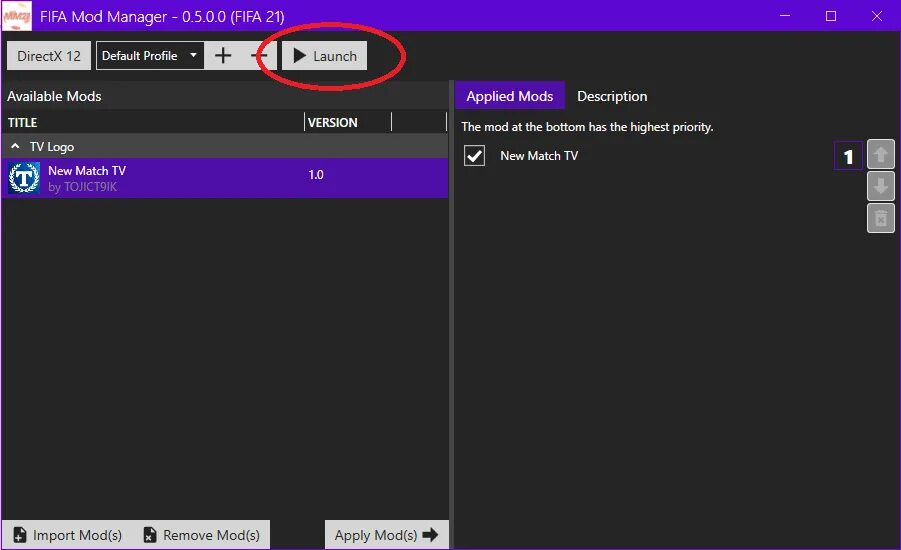Image resolution: width=901 pixels, height=550 pixels.
Task: Maximize the FIFA Mod Manager window
Action: [831, 16]
